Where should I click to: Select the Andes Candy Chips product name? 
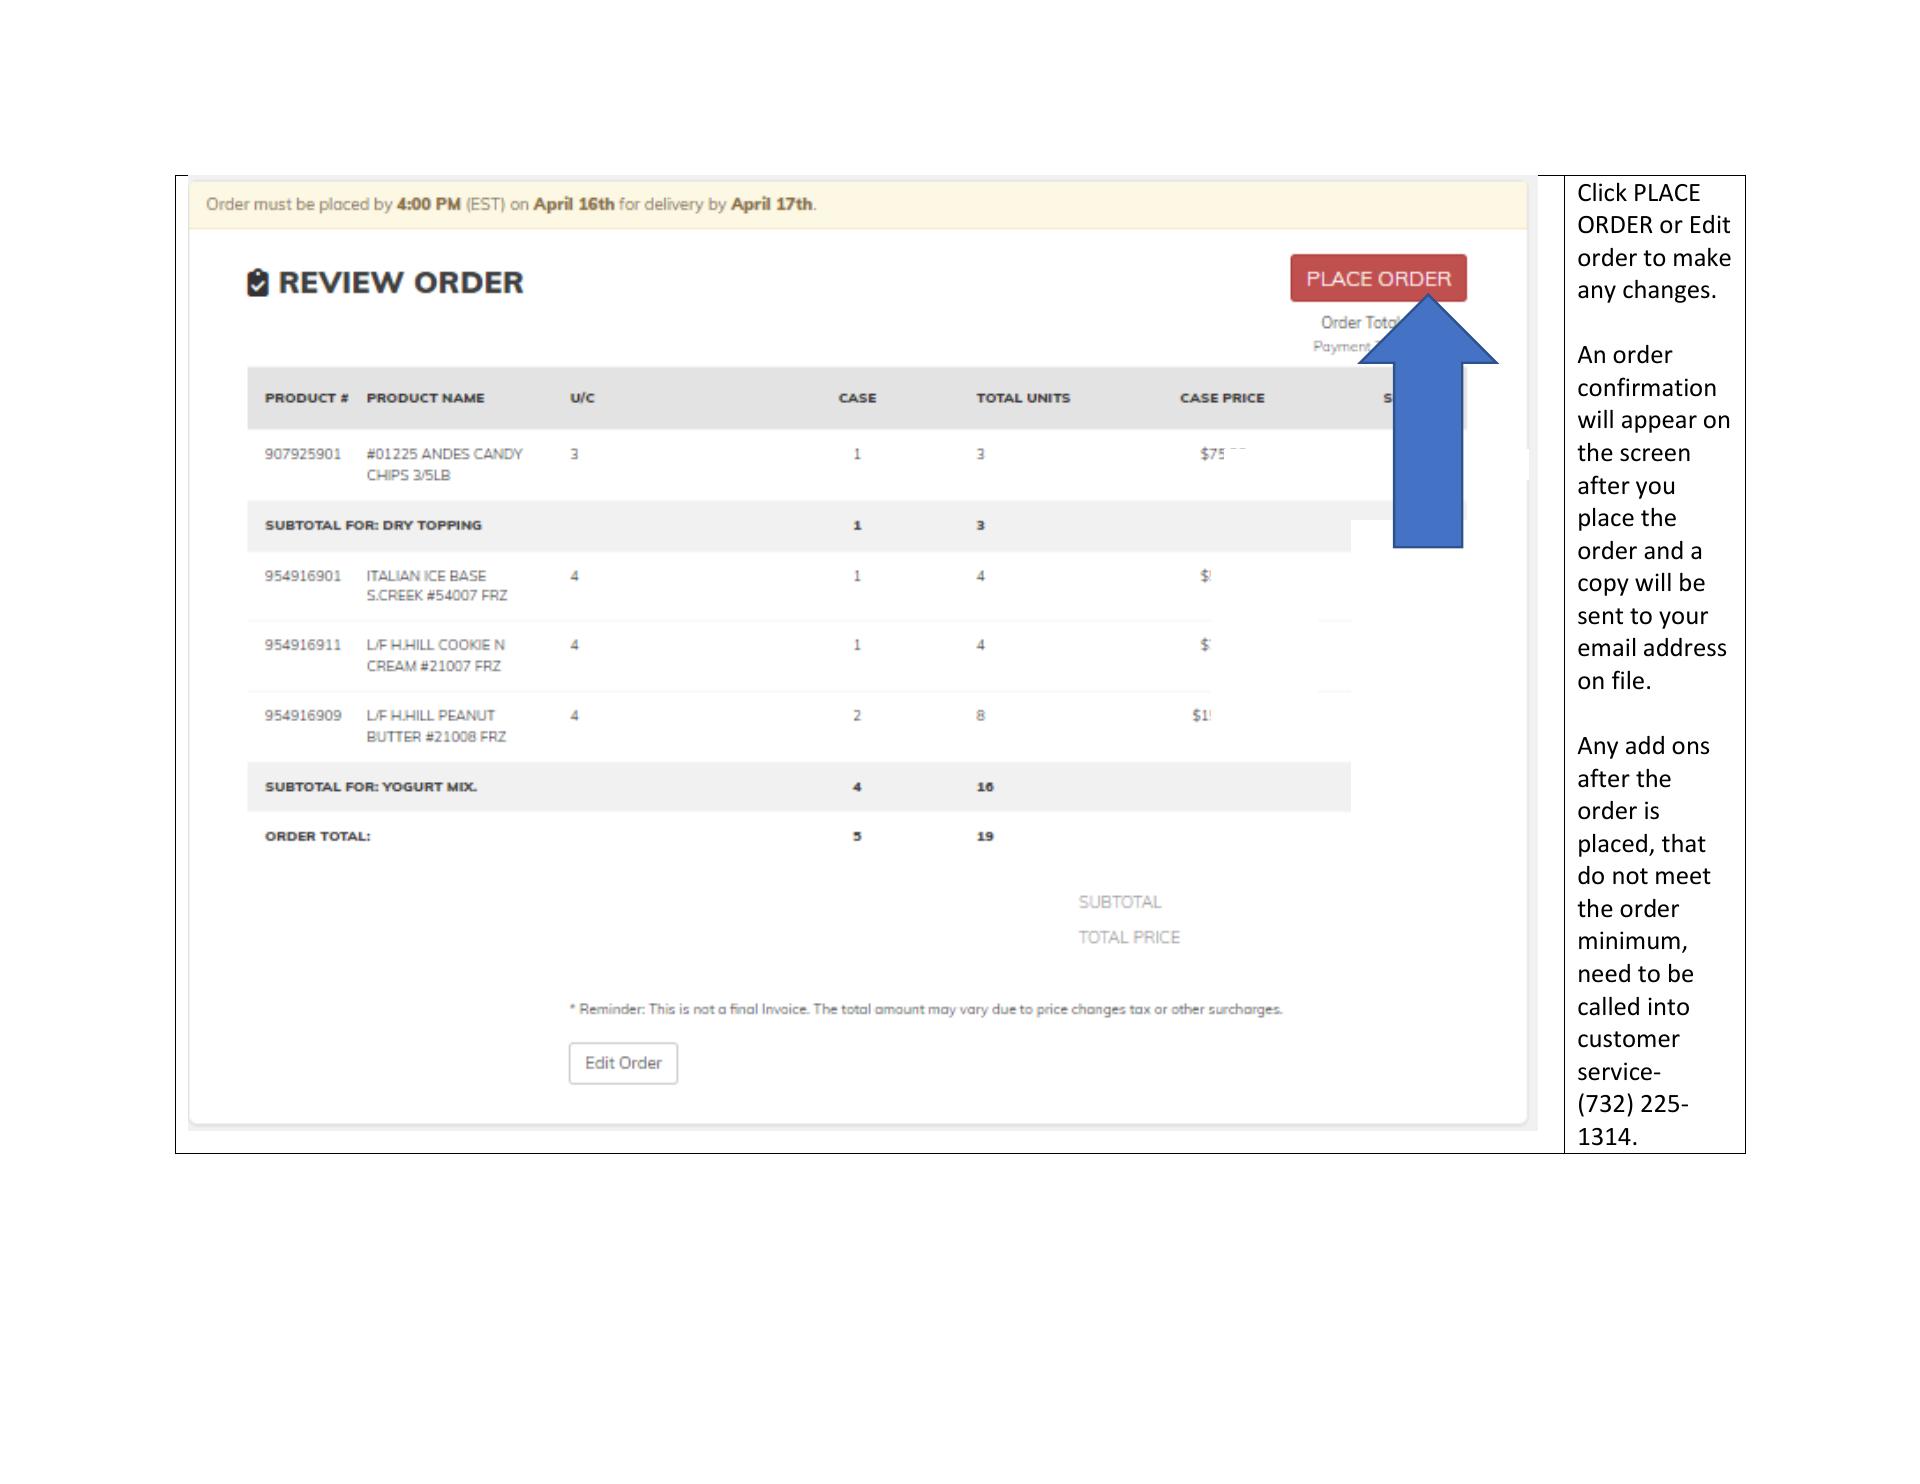tap(444, 464)
